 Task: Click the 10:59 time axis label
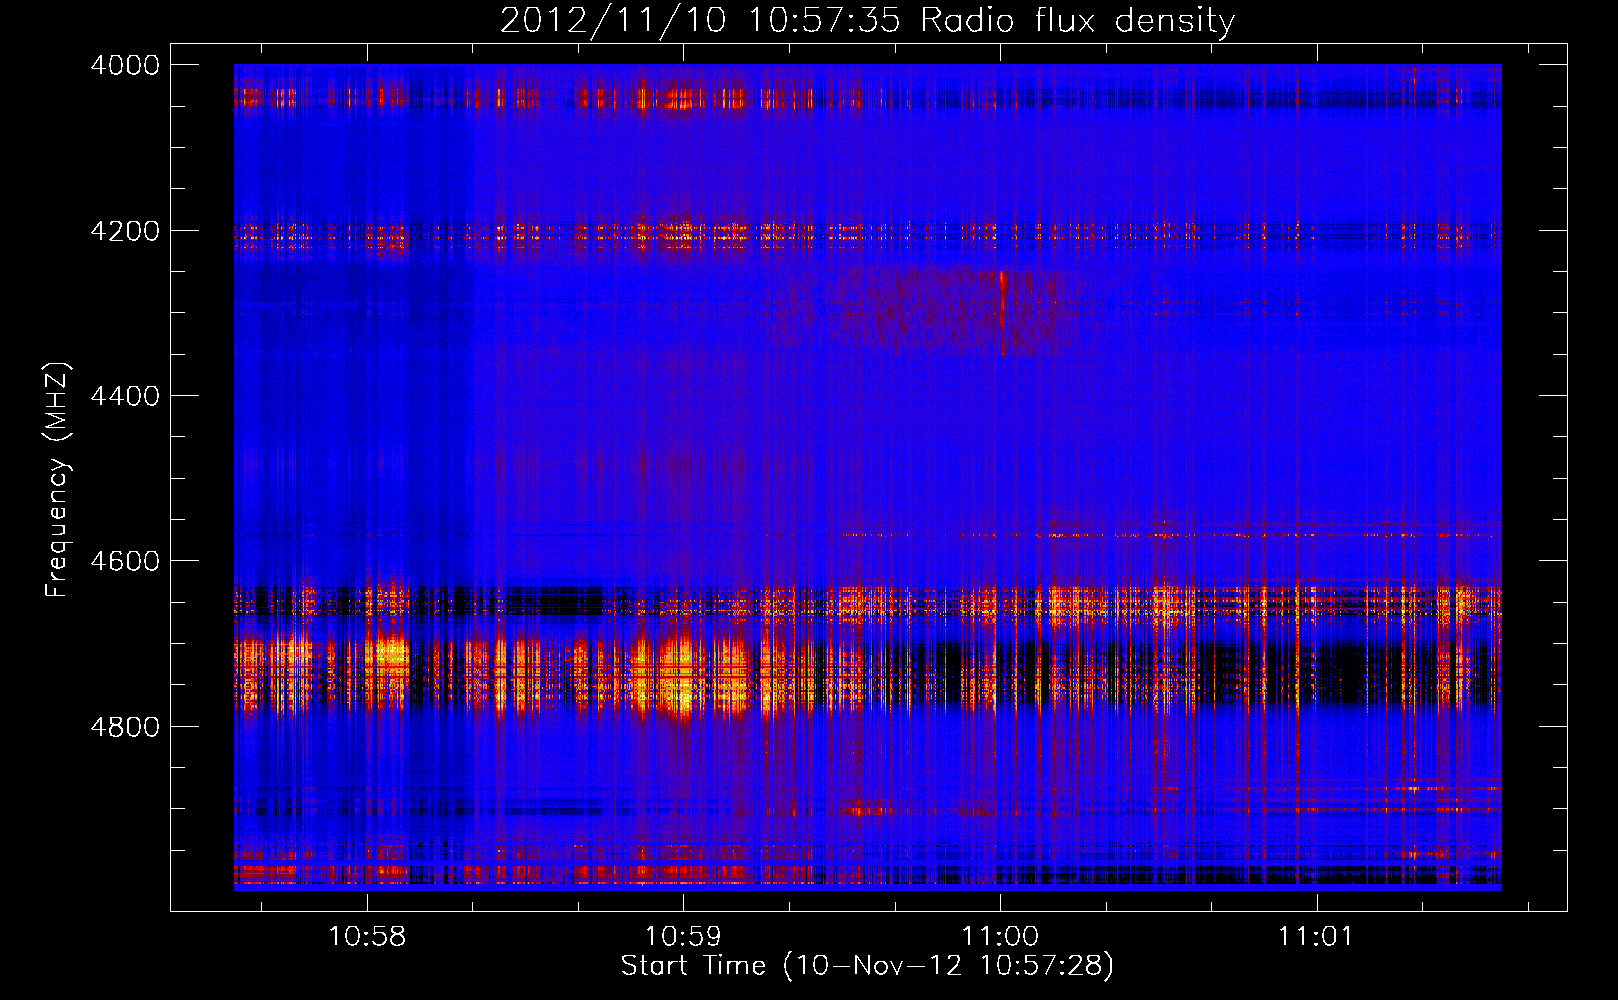[x=683, y=937]
